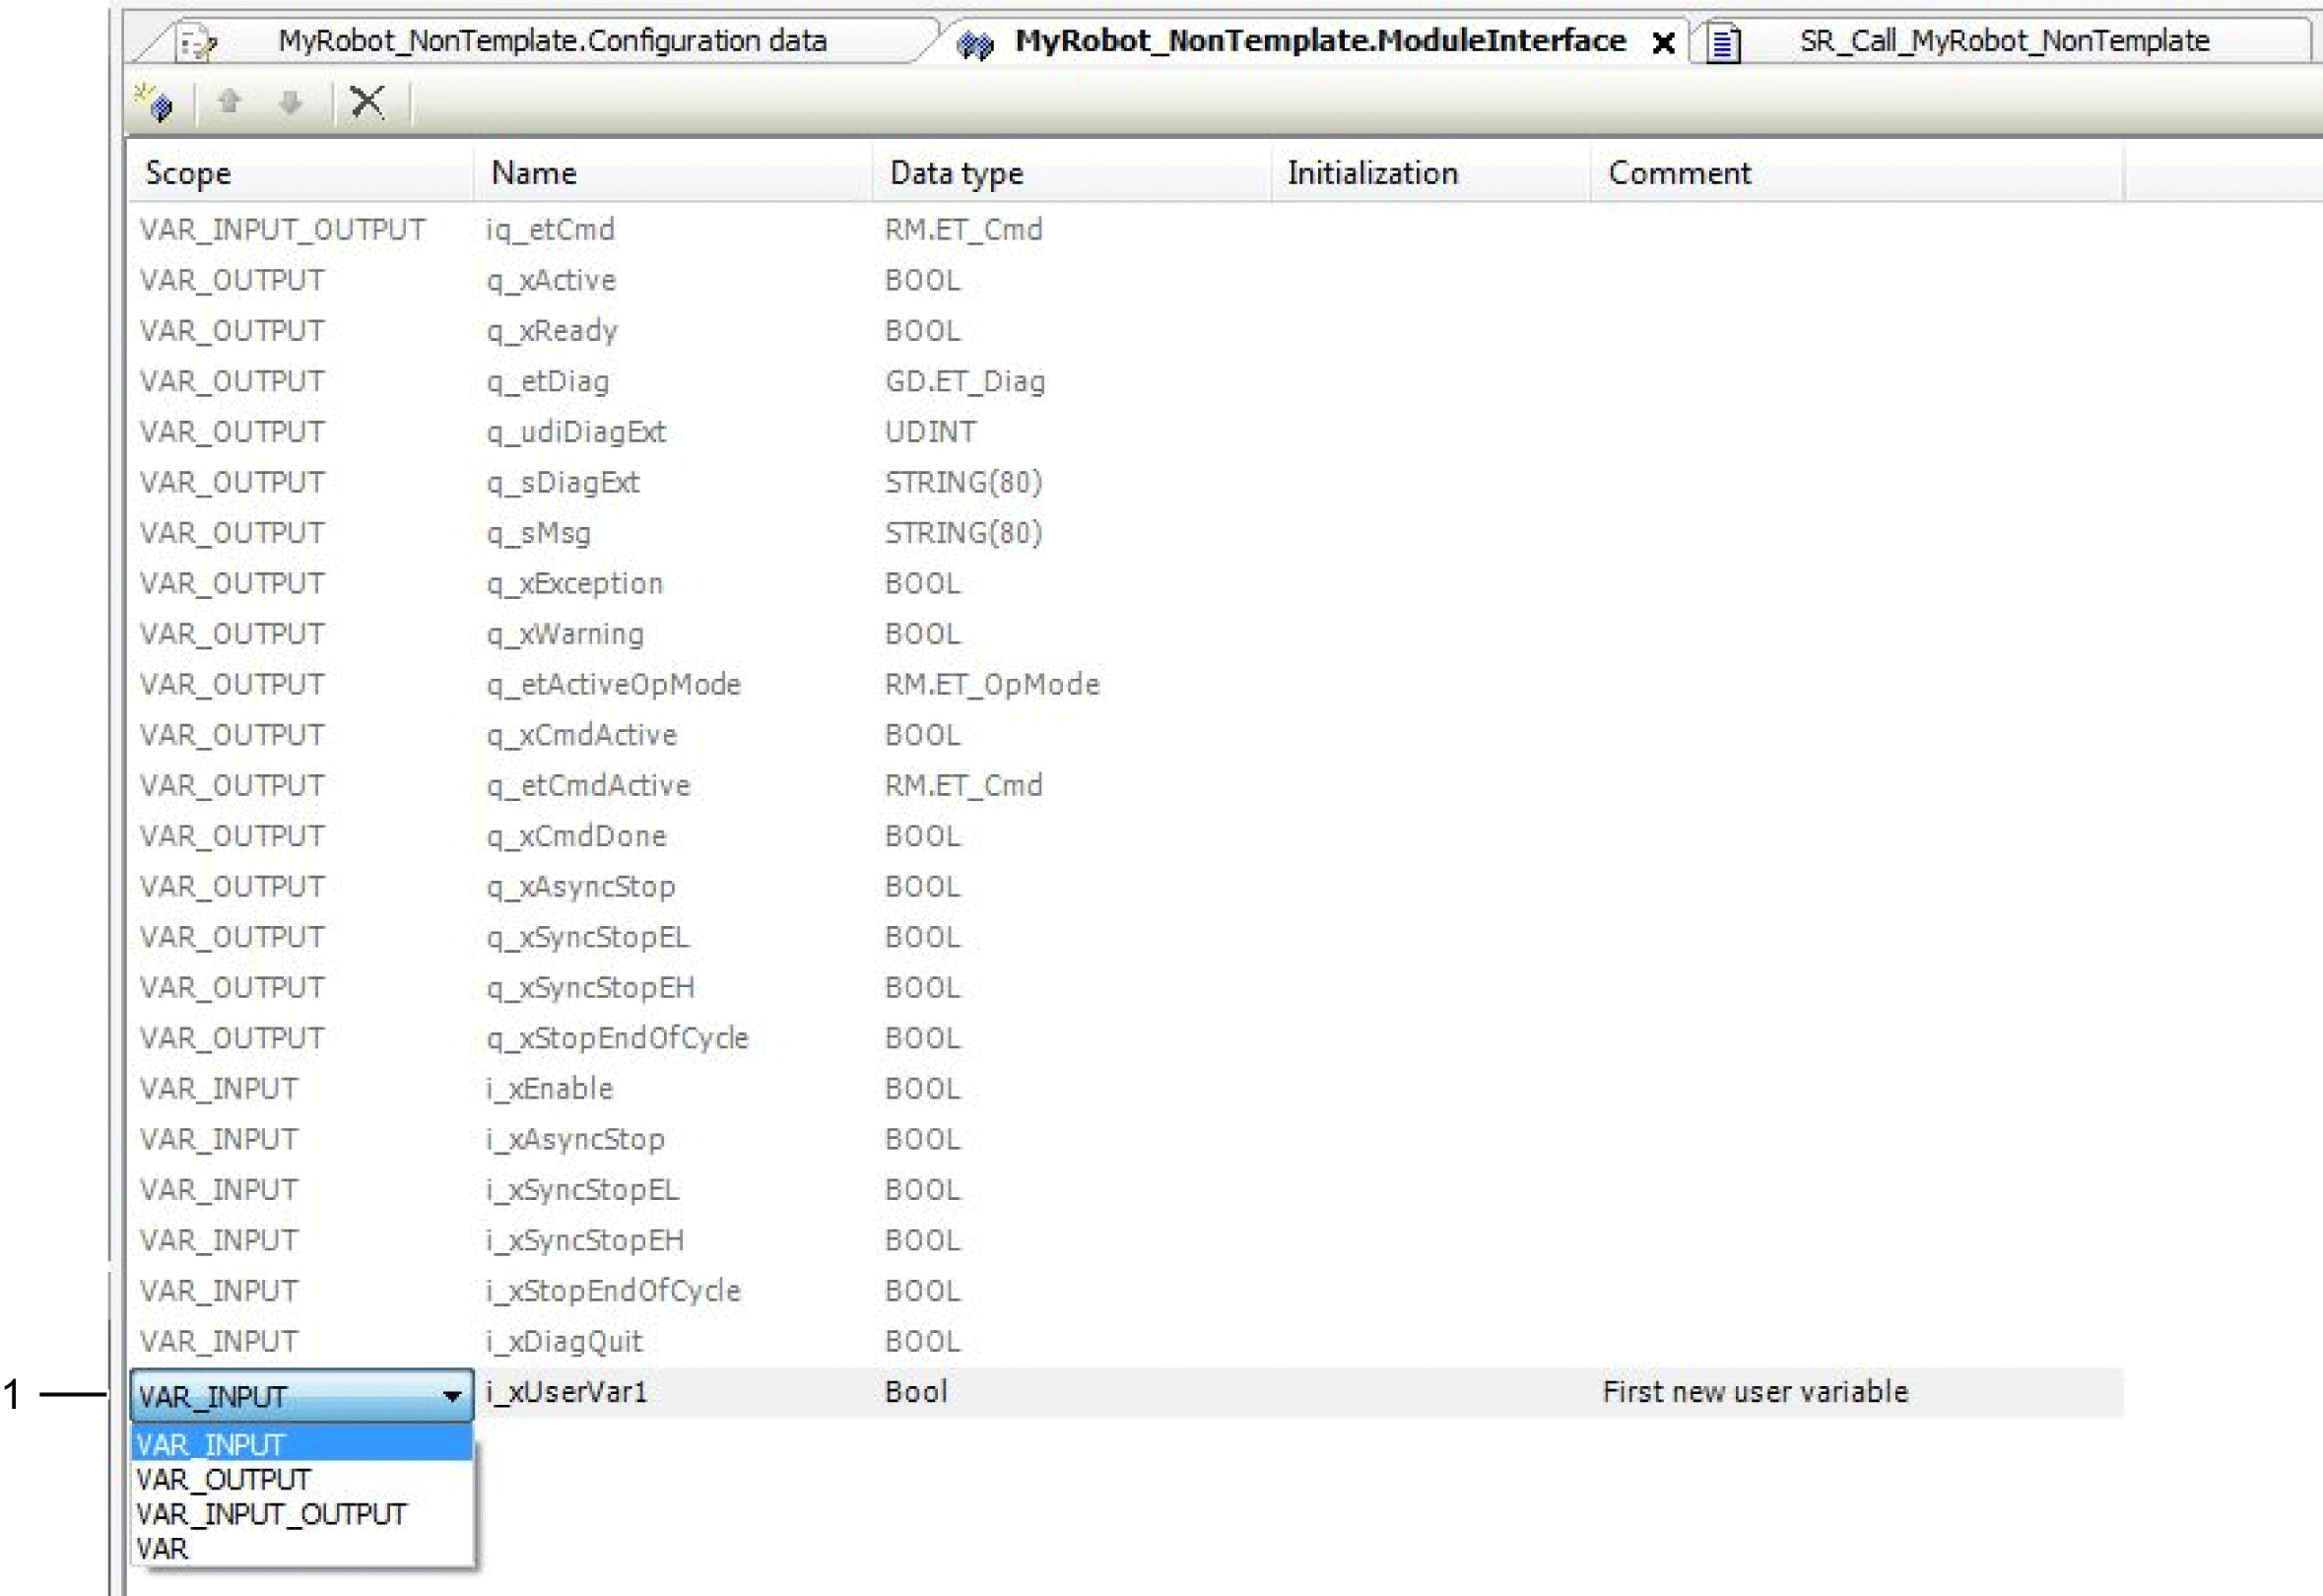The width and height of the screenshot is (2323, 1596).
Task: Select the q_etActiveOpMode variable row
Action: 613,685
